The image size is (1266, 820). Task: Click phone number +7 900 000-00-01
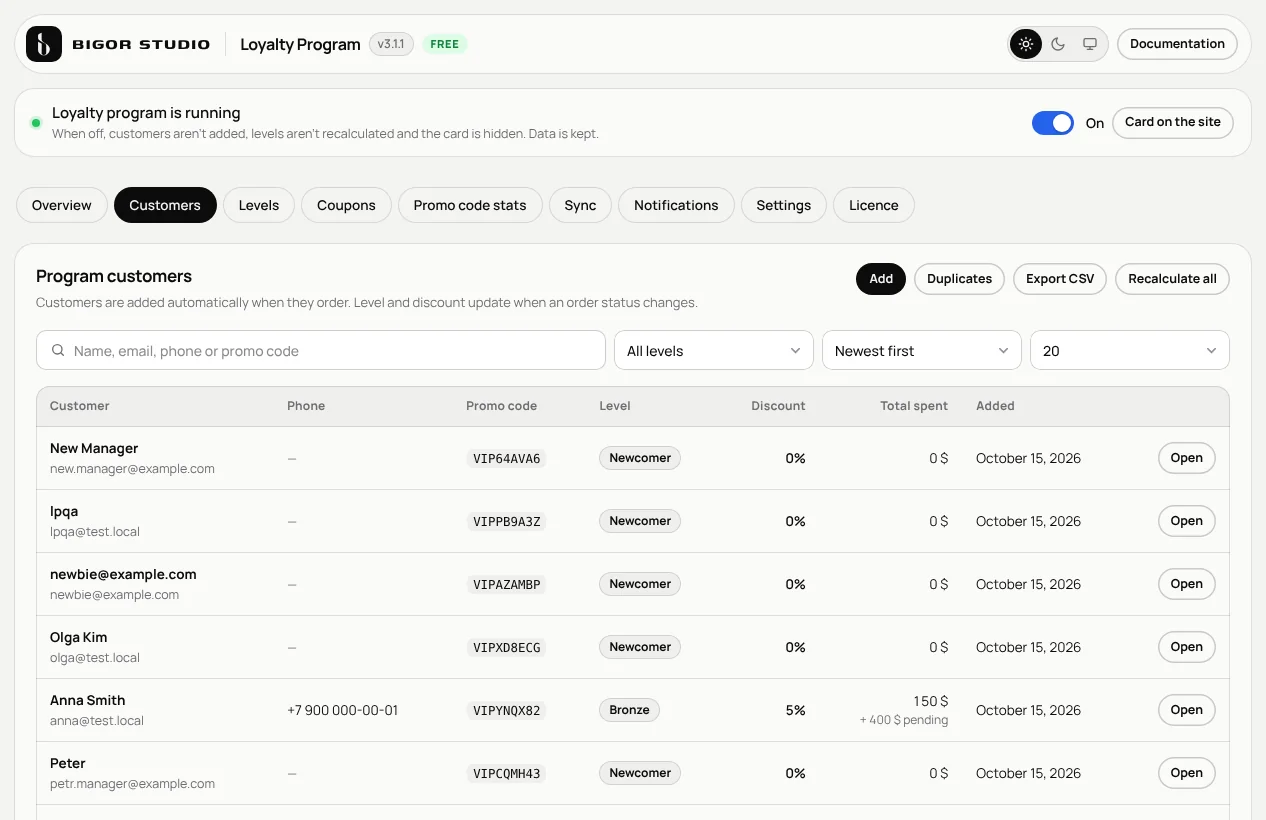click(343, 710)
